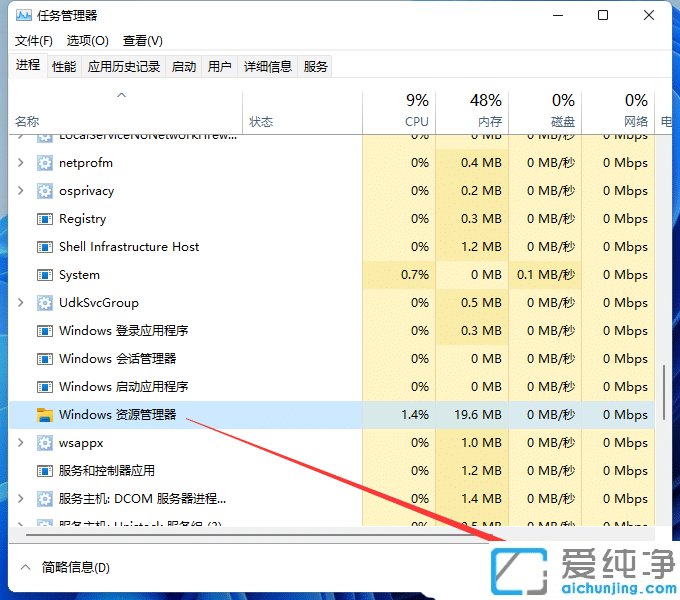Sort by the 状态 column header
Image resolution: width=680 pixels, height=600 pixels.
click(x=302, y=112)
